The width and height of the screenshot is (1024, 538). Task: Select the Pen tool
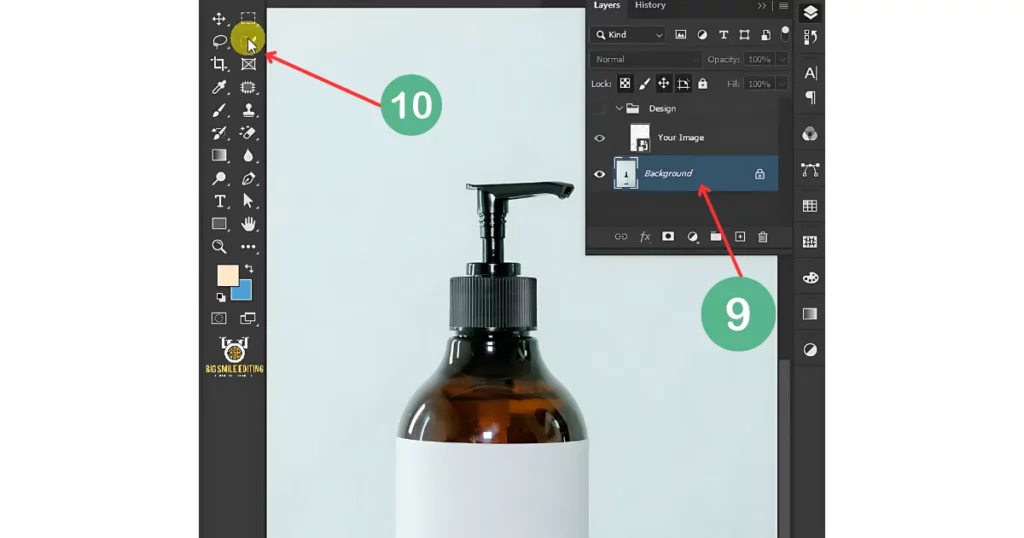tap(248, 178)
